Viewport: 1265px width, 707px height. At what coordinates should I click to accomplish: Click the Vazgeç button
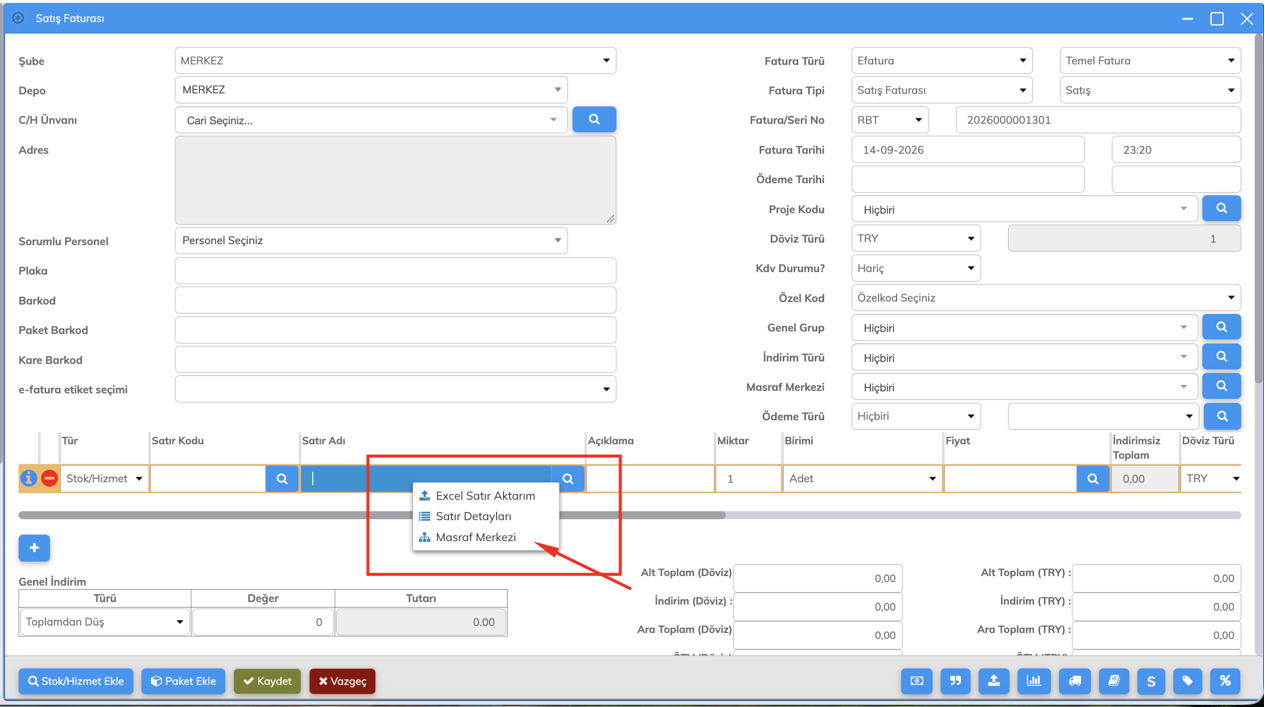click(342, 681)
